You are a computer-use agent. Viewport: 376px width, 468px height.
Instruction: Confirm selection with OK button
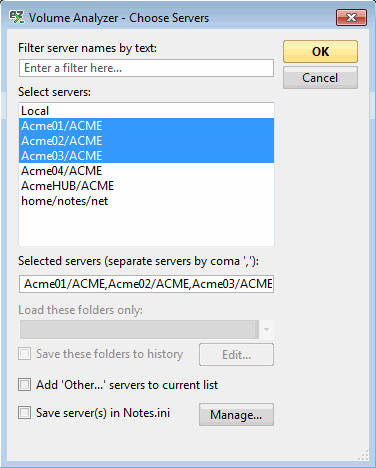pyautogui.click(x=320, y=52)
